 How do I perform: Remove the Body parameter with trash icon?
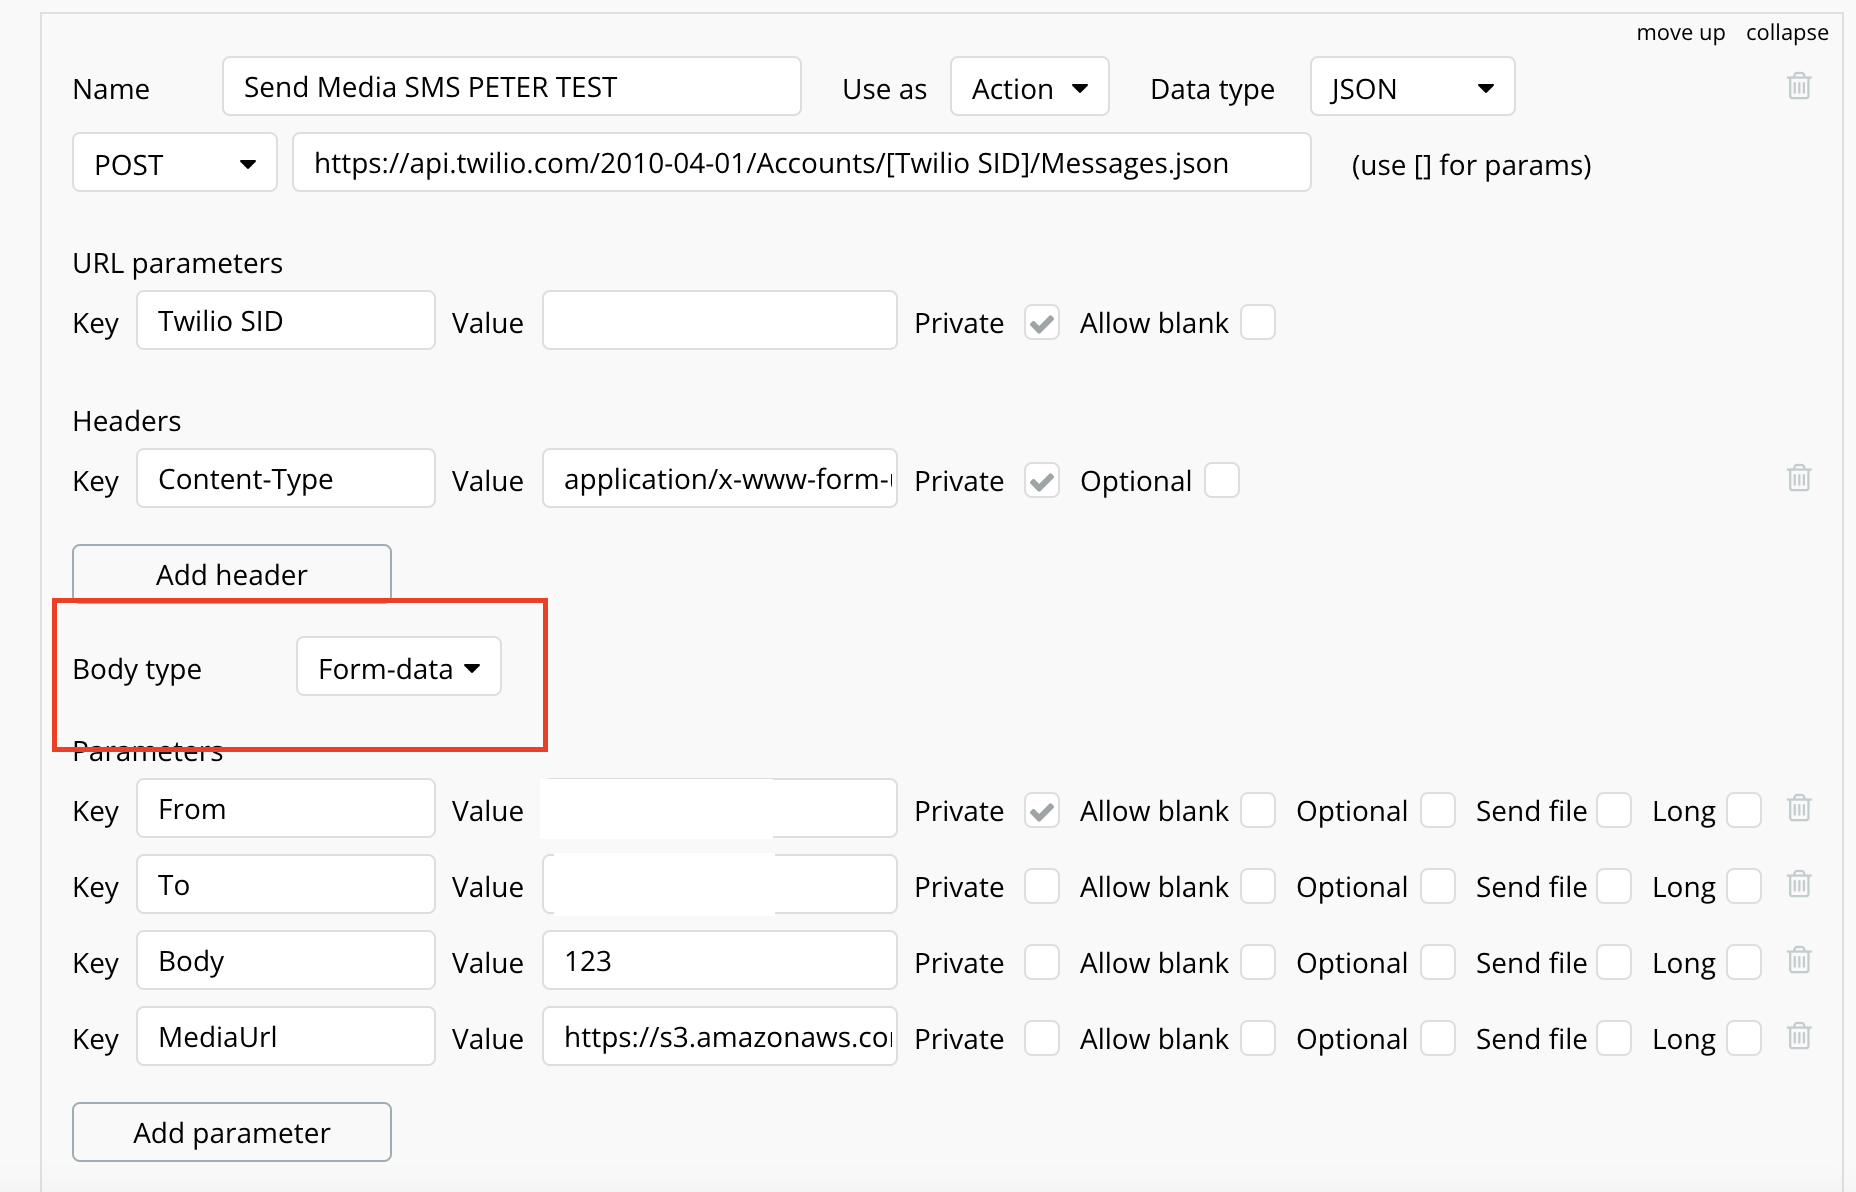point(1799,960)
